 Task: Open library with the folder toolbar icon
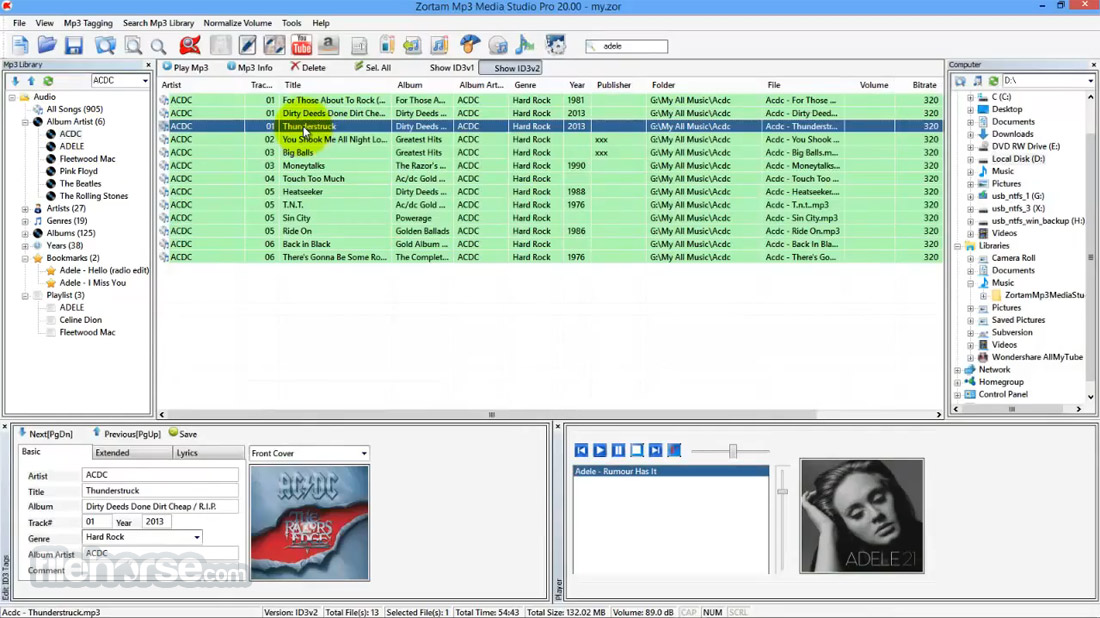pyautogui.click(x=47, y=46)
